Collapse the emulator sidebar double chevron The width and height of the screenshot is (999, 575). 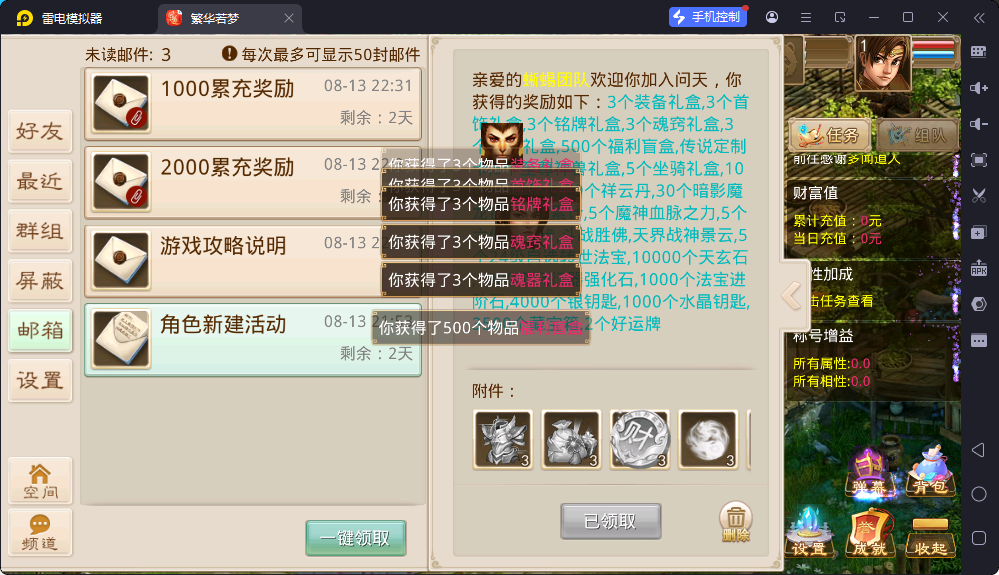[979, 18]
